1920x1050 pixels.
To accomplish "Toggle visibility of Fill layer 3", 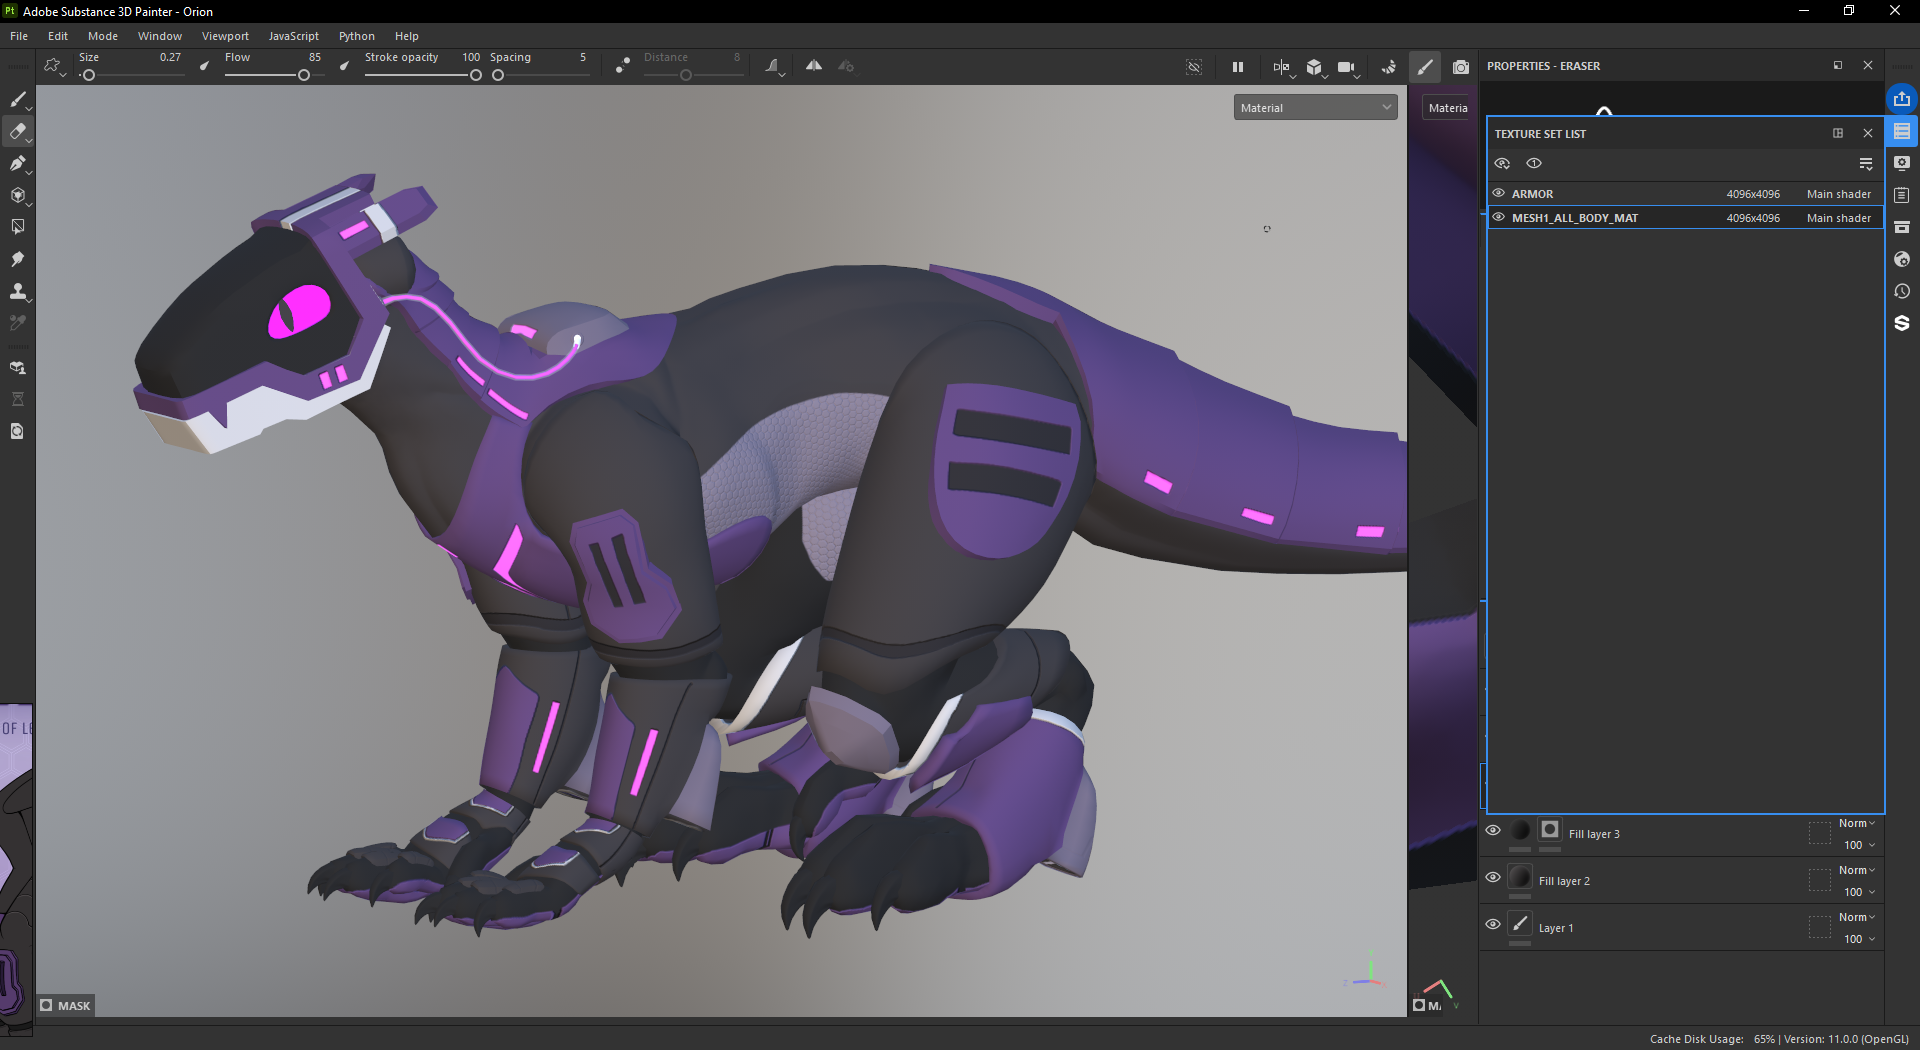I will point(1493,830).
